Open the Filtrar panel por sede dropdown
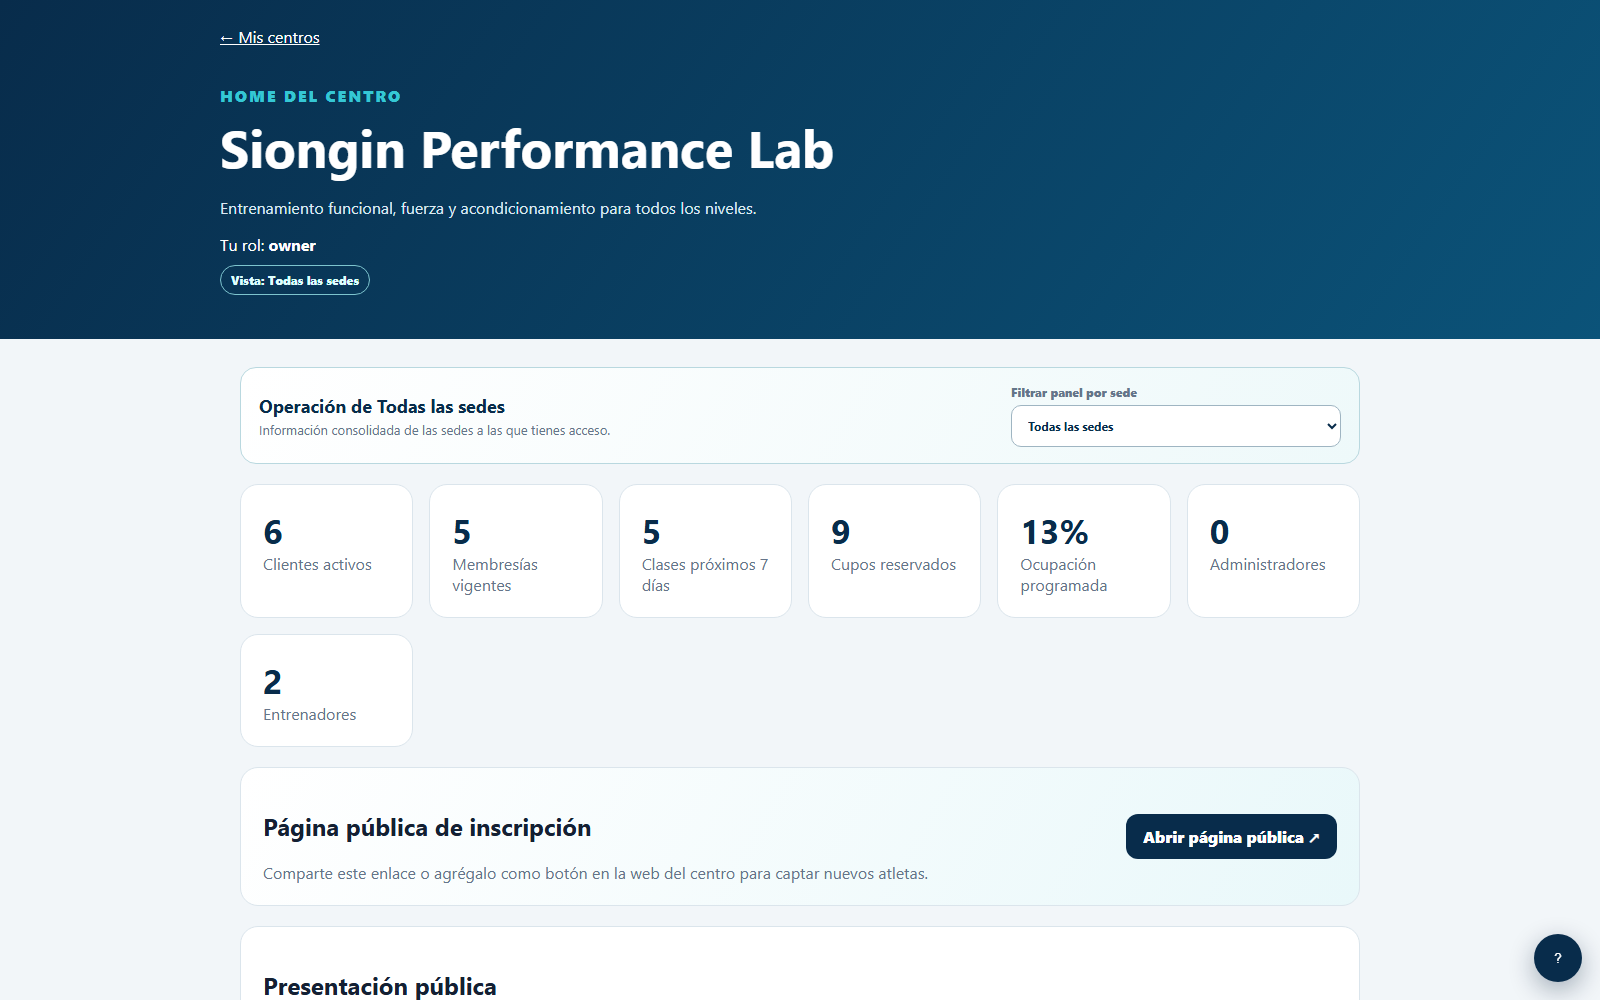This screenshot has height=1000, width=1600. pyautogui.click(x=1175, y=426)
